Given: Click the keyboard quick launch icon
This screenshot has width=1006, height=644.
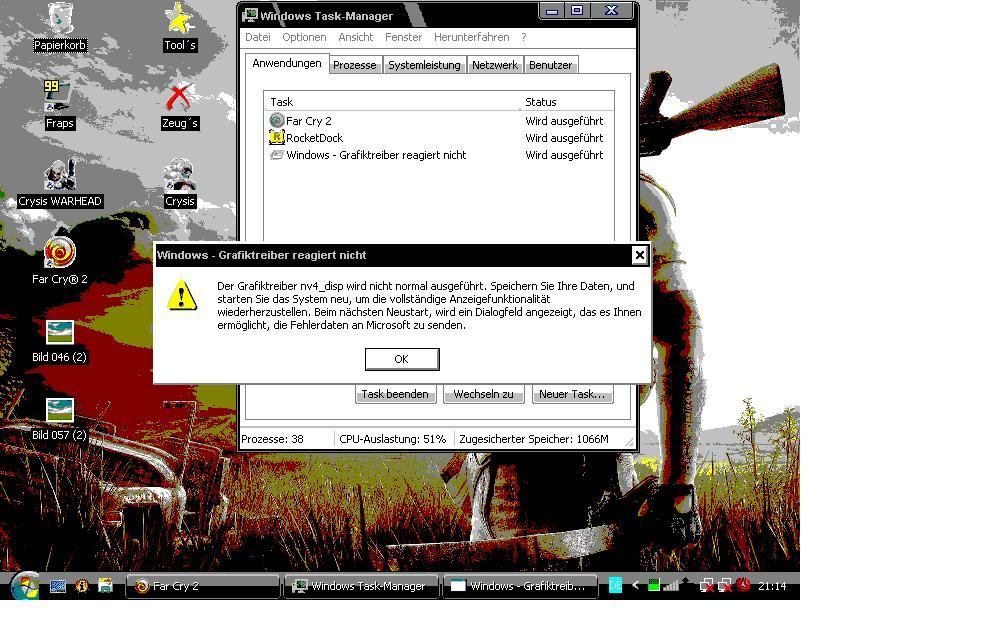Looking at the screenshot, I should (x=58, y=586).
